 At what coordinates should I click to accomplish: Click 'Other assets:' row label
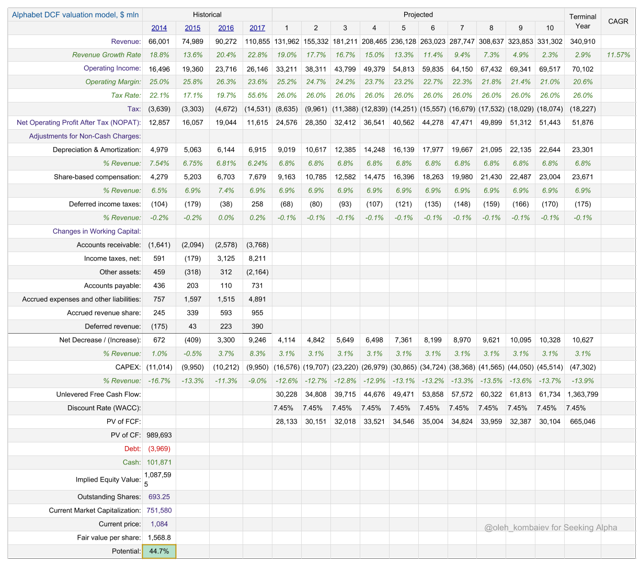click(x=120, y=272)
